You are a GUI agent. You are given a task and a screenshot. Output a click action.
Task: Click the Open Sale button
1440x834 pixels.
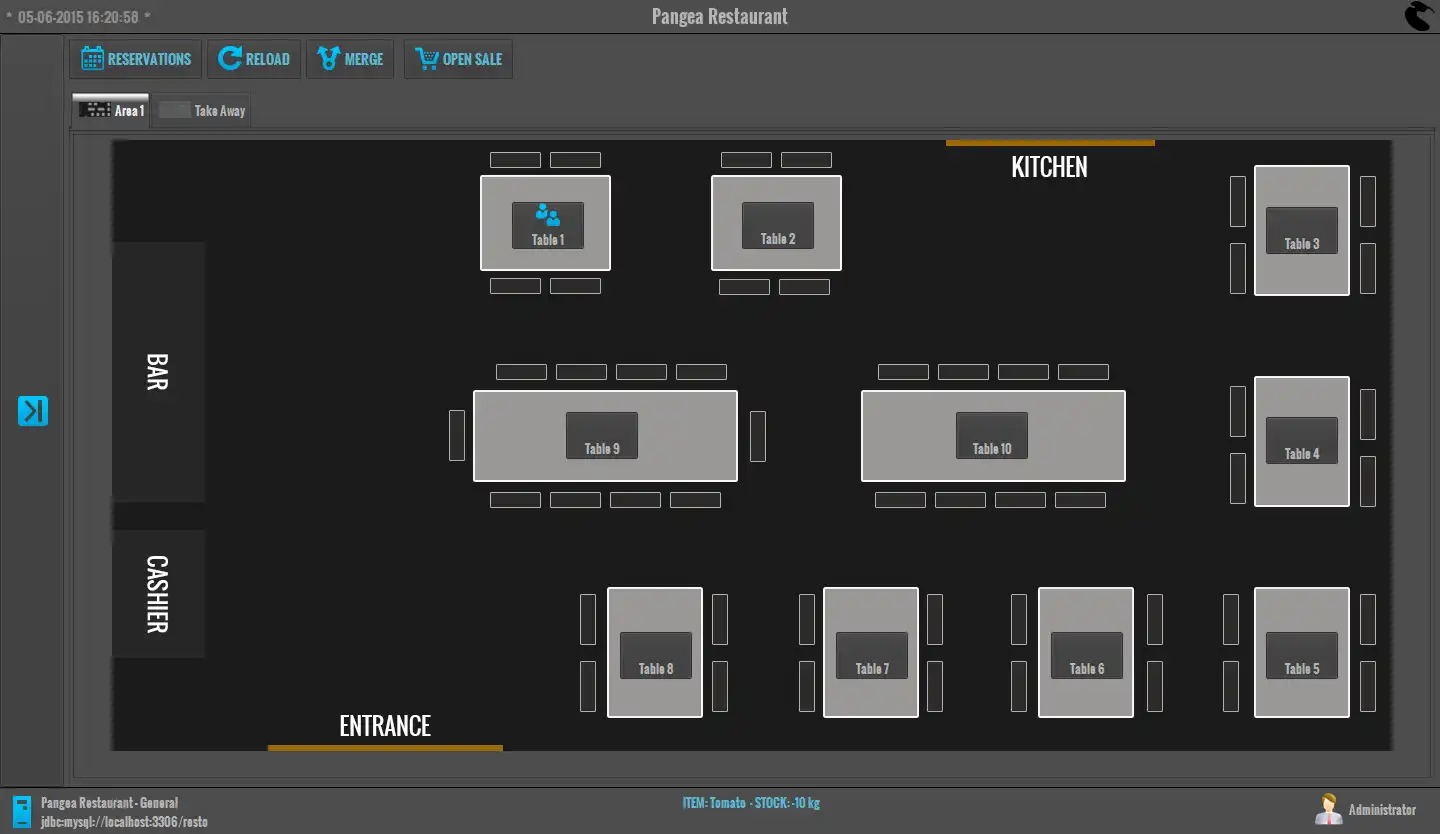[x=458, y=59]
